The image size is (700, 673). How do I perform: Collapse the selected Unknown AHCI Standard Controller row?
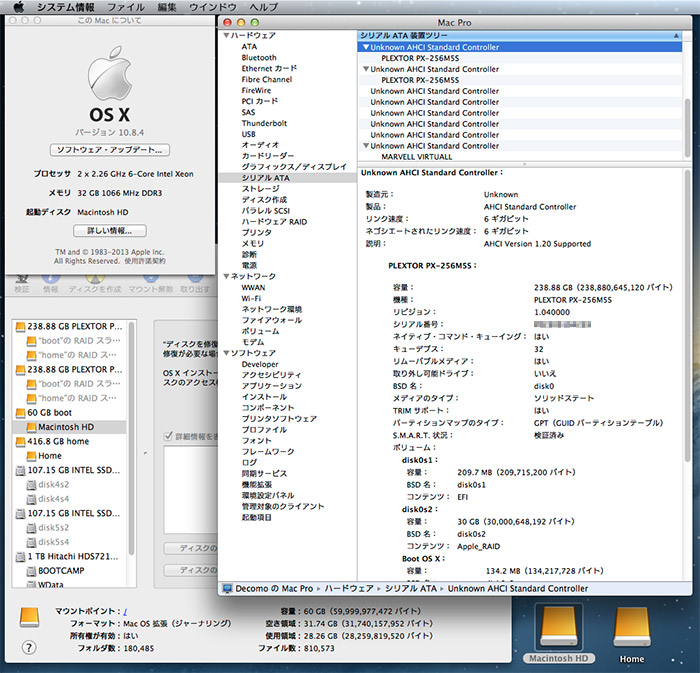(366, 47)
